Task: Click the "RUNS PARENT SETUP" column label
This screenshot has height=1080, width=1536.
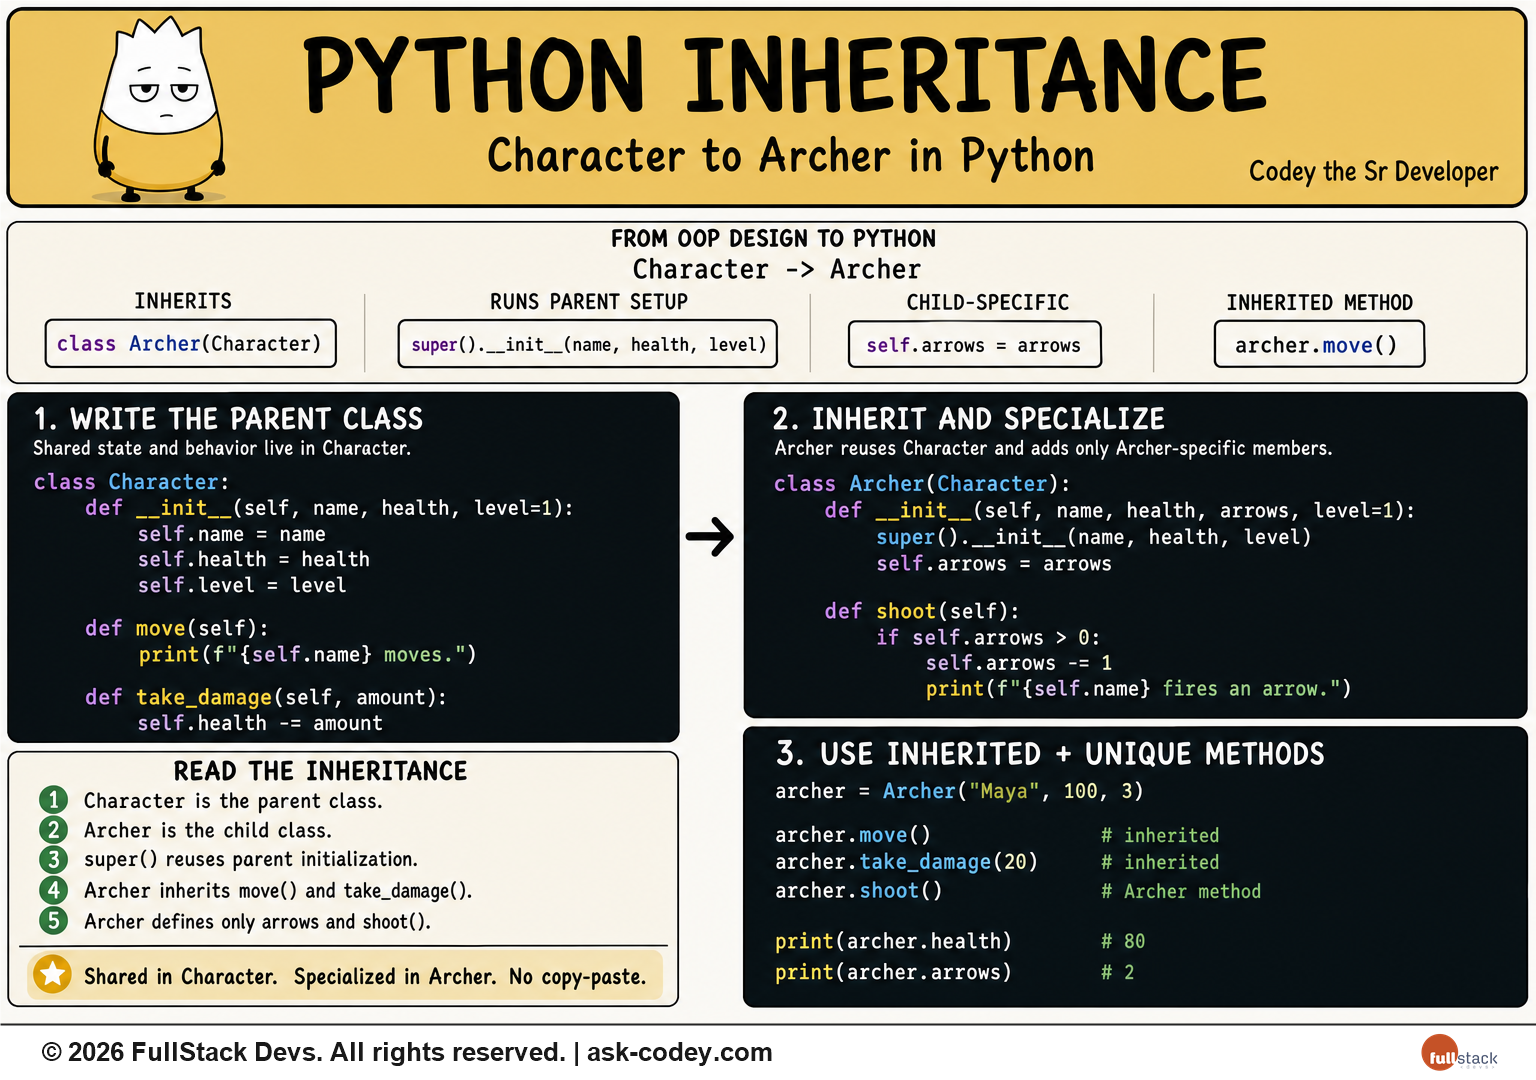Action: click(589, 302)
